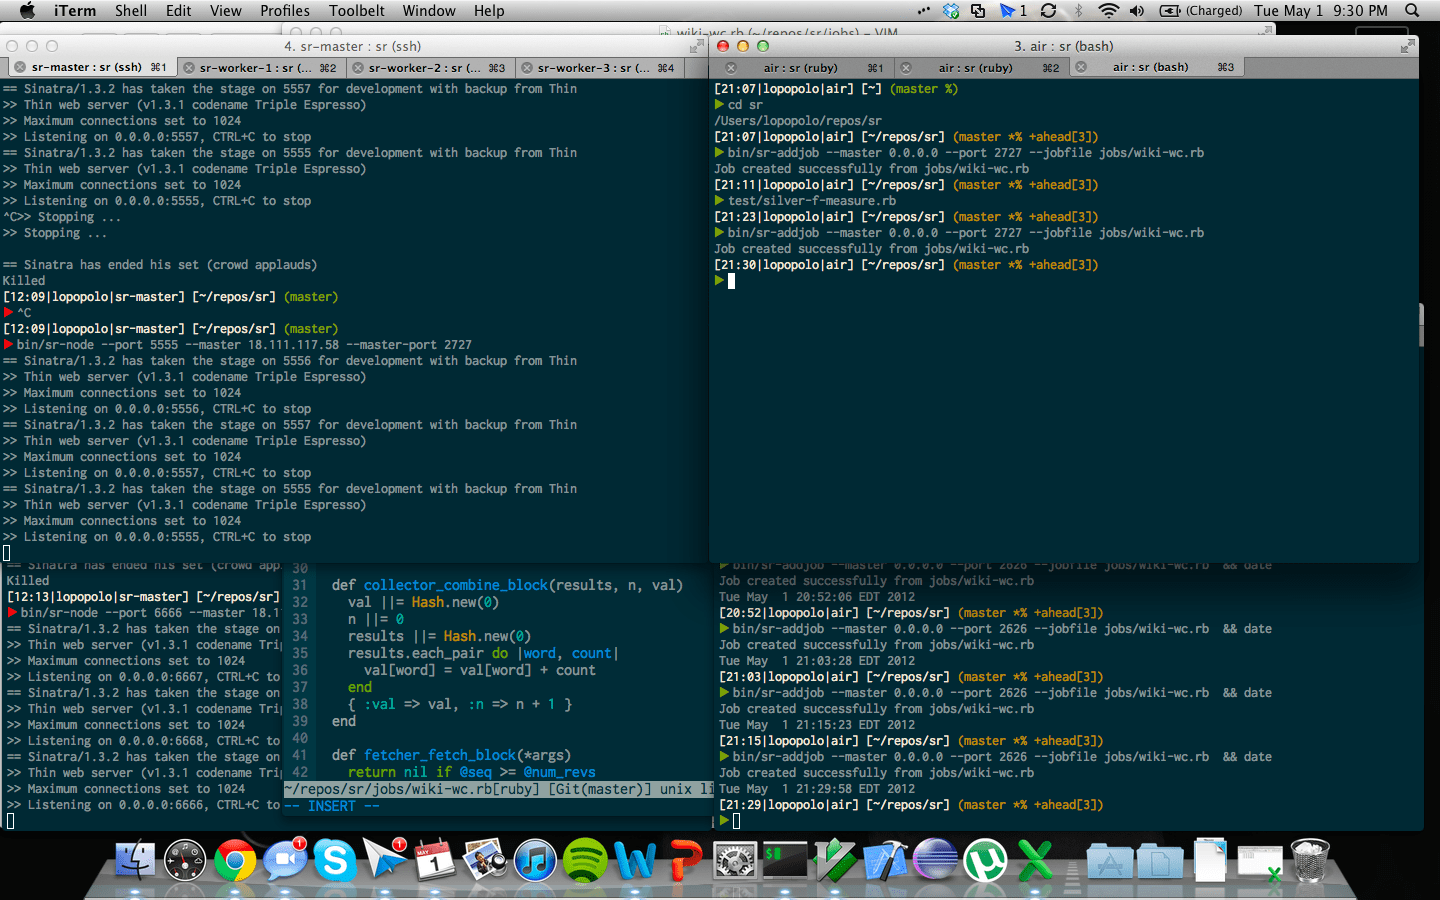
Task: Close the sr-worker-3 tab
Action: click(x=527, y=68)
